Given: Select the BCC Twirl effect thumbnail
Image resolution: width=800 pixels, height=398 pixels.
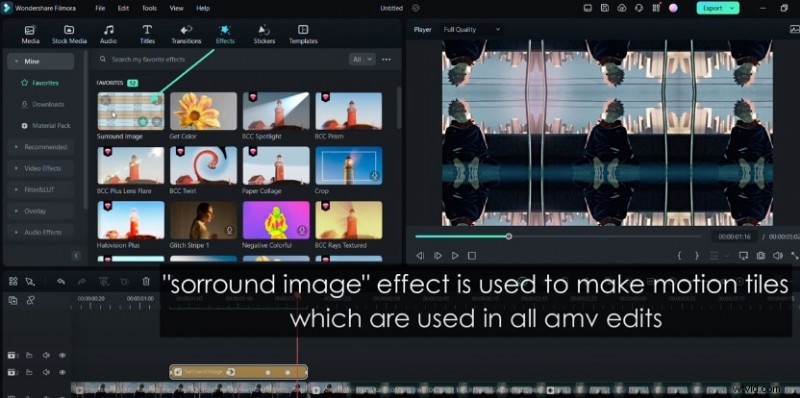Looking at the screenshot, I should pyautogui.click(x=203, y=165).
